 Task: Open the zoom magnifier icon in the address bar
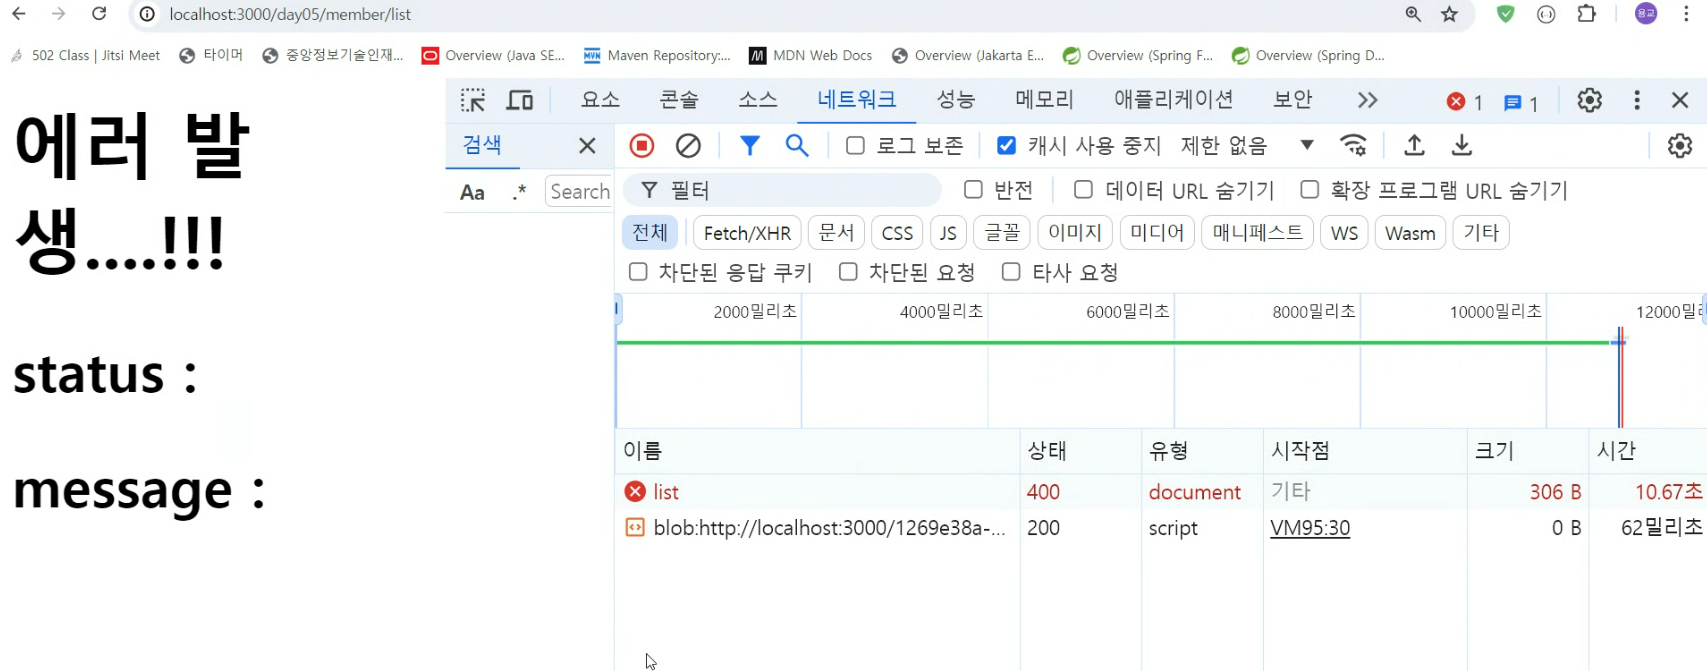pos(1413,14)
